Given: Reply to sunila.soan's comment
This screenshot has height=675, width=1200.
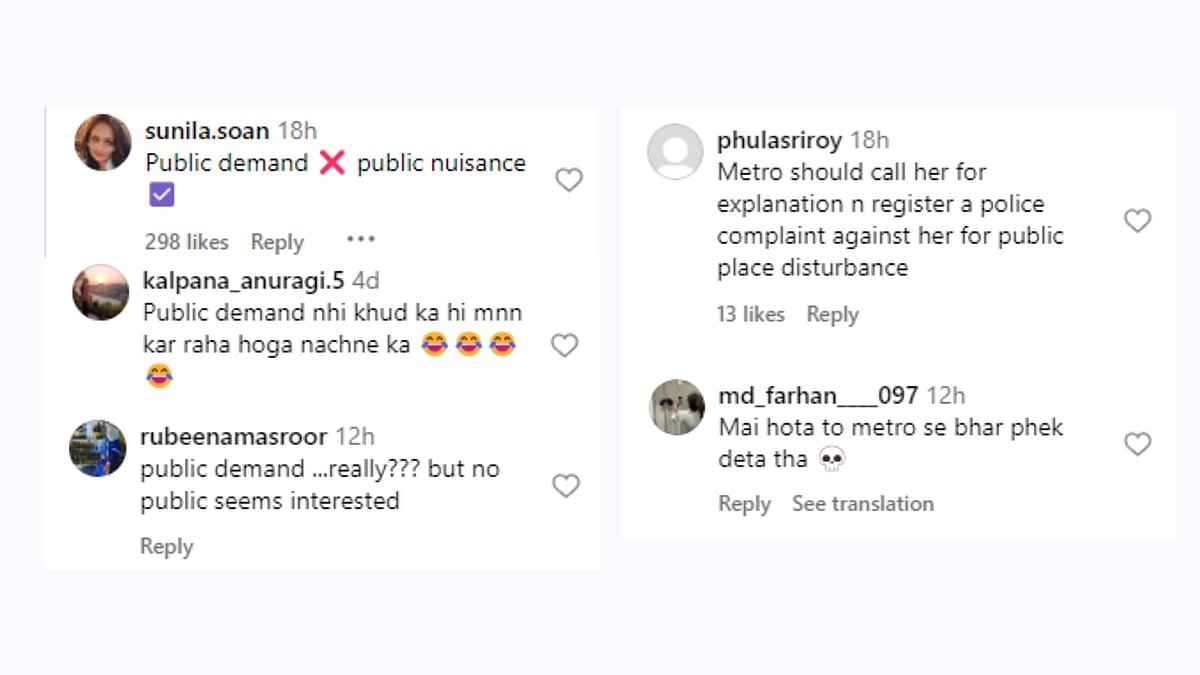Looking at the screenshot, I should point(277,242).
